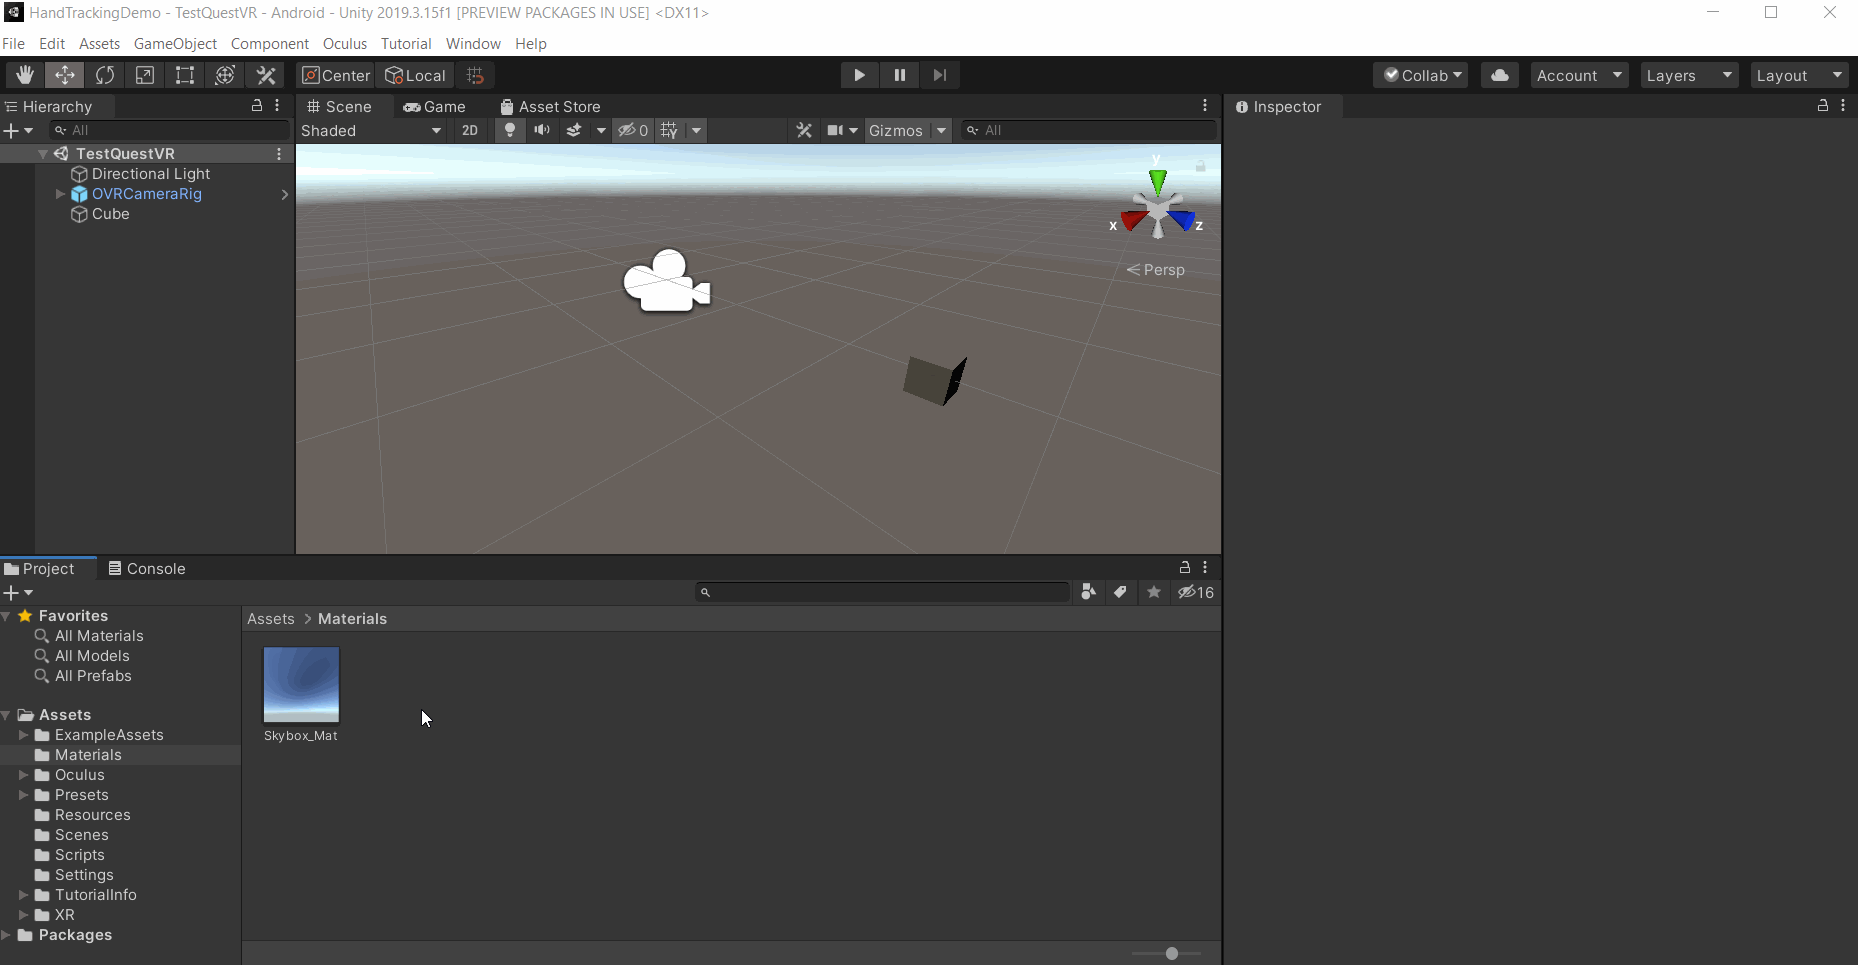Select the Rotate tool
Viewport: 1858px width, 965px height.
click(x=104, y=75)
